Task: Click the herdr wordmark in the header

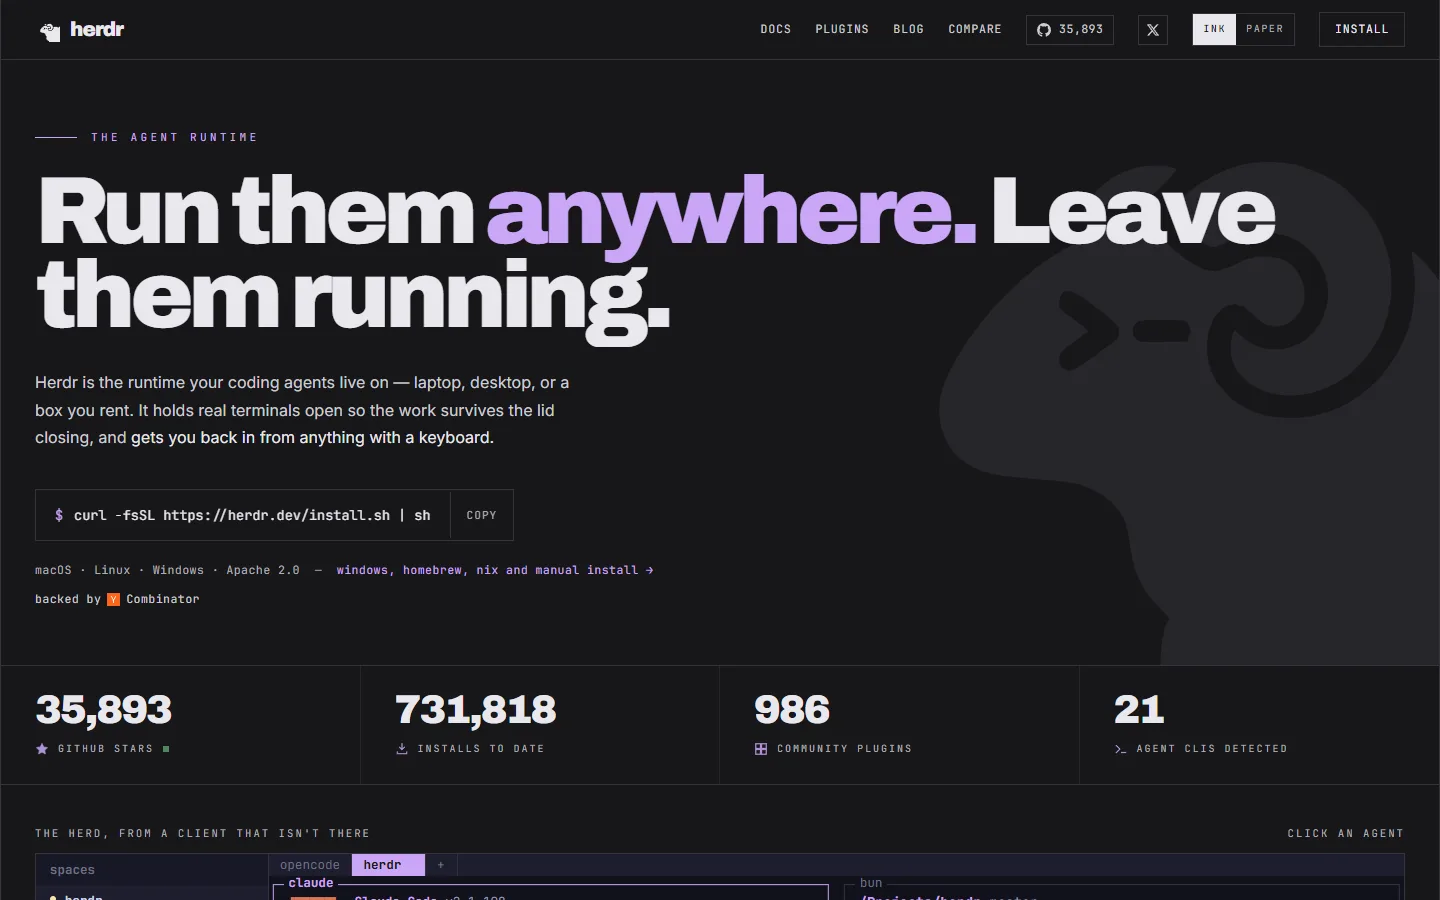Action: (97, 30)
